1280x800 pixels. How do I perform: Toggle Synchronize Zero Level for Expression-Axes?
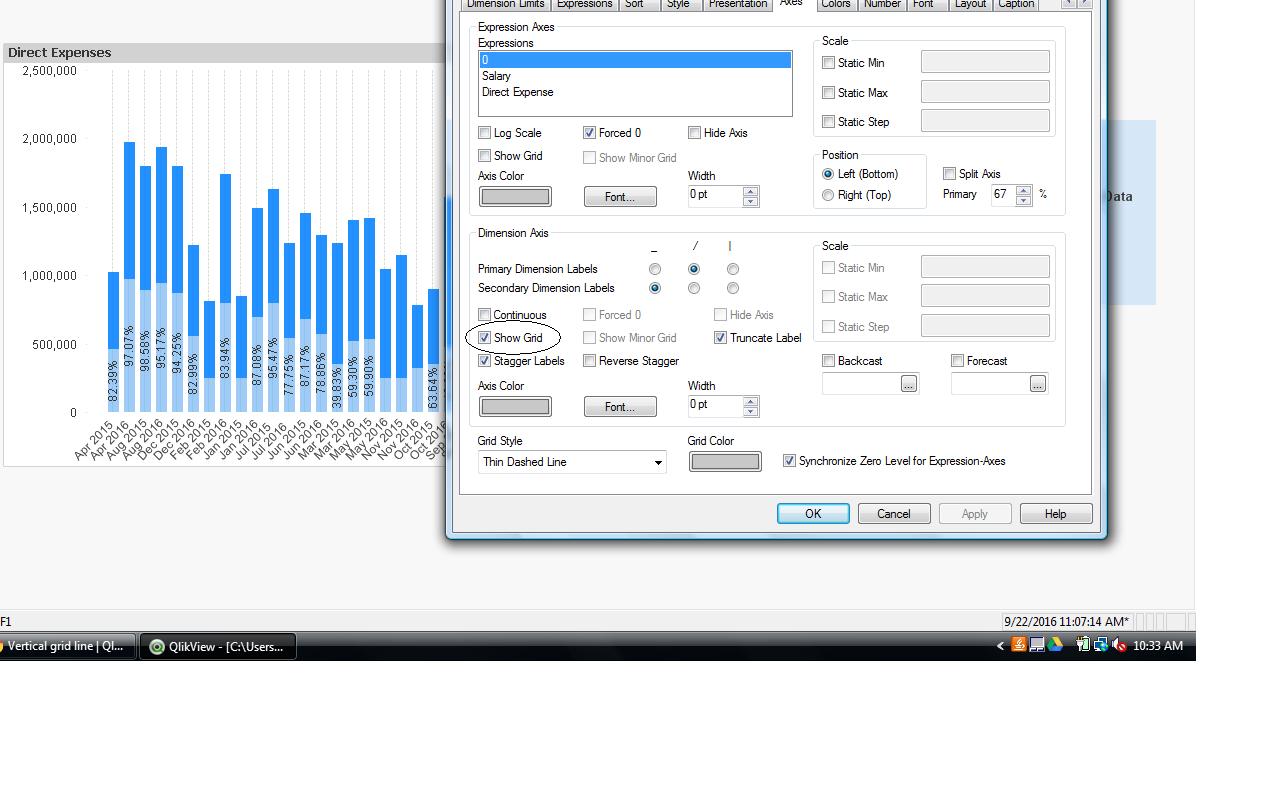point(789,461)
